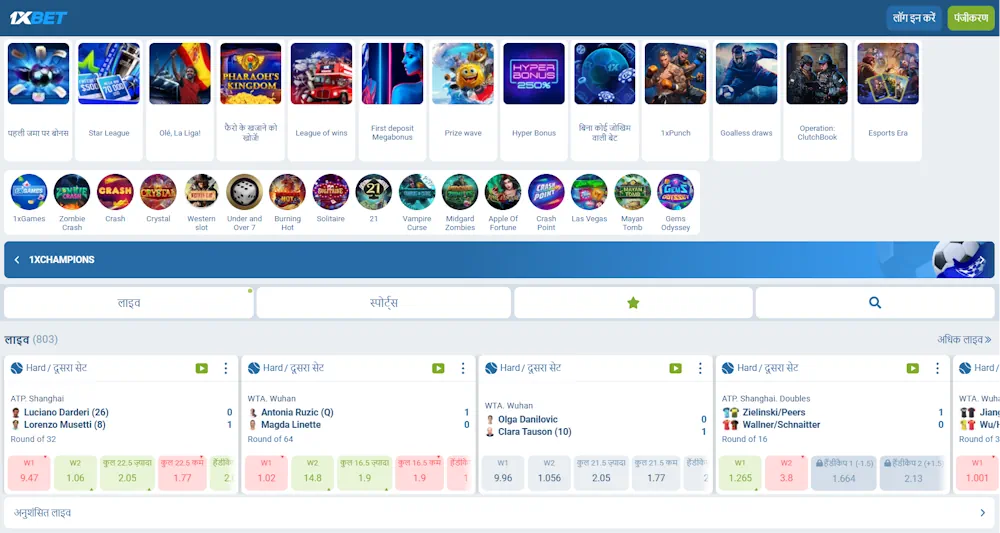Switch to the स्पोर्ट्स tab
The image size is (1000, 533).
click(384, 303)
